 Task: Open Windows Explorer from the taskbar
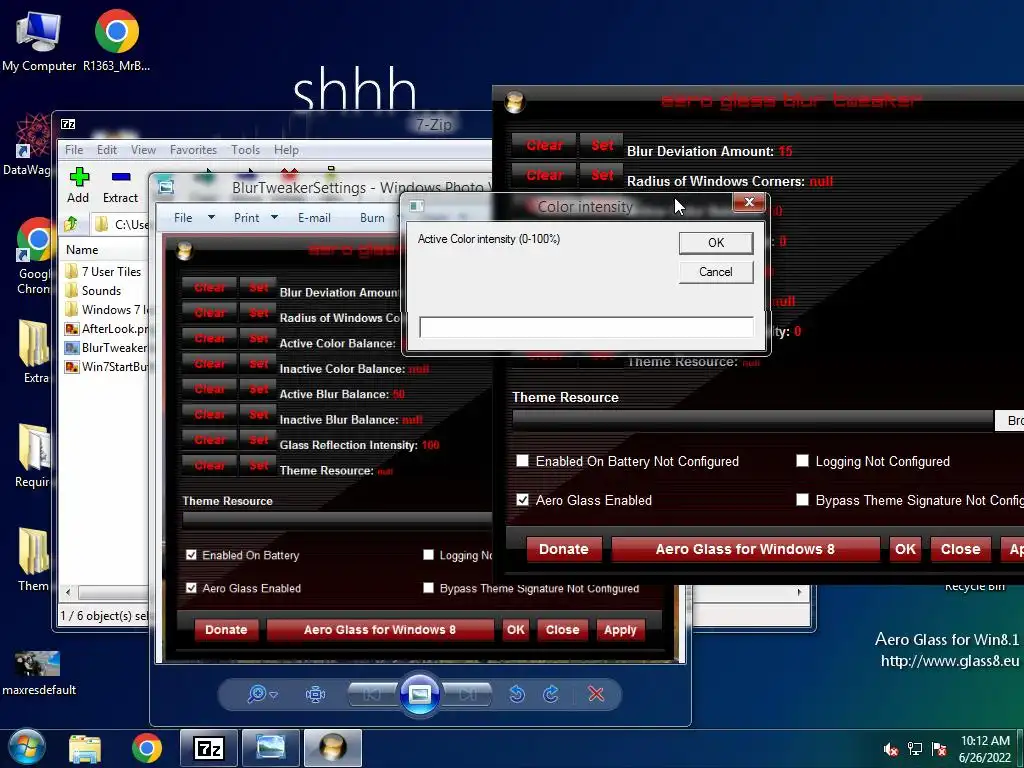pos(85,748)
